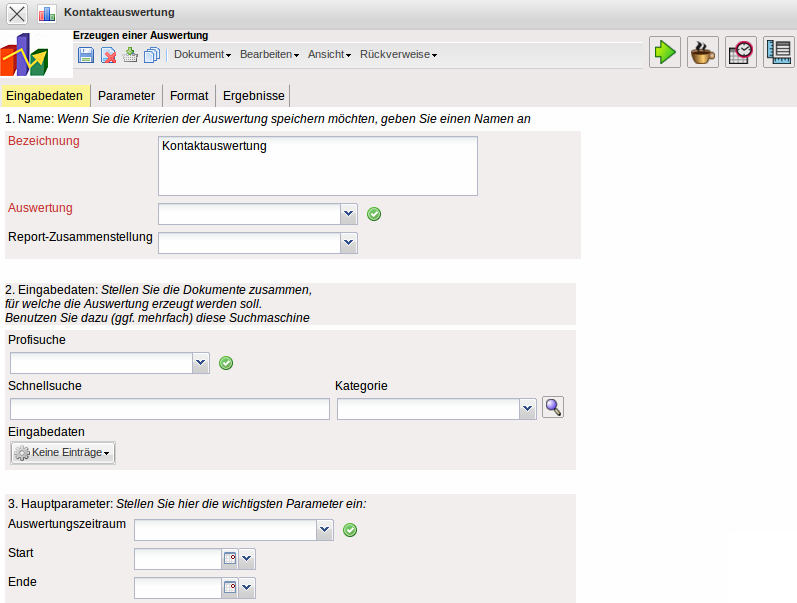
Task: Click the coffee cup icon
Action: coord(703,52)
